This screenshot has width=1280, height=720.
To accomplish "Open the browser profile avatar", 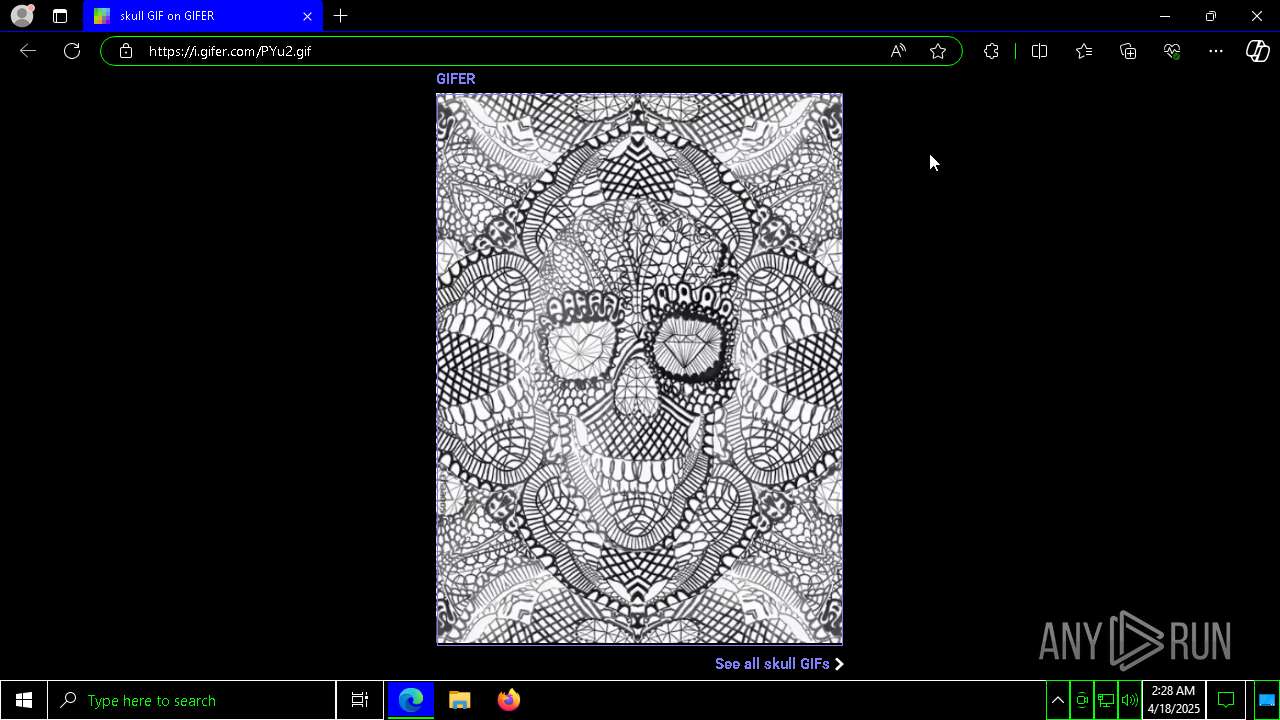I will pyautogui.click(x=22, y=16).
